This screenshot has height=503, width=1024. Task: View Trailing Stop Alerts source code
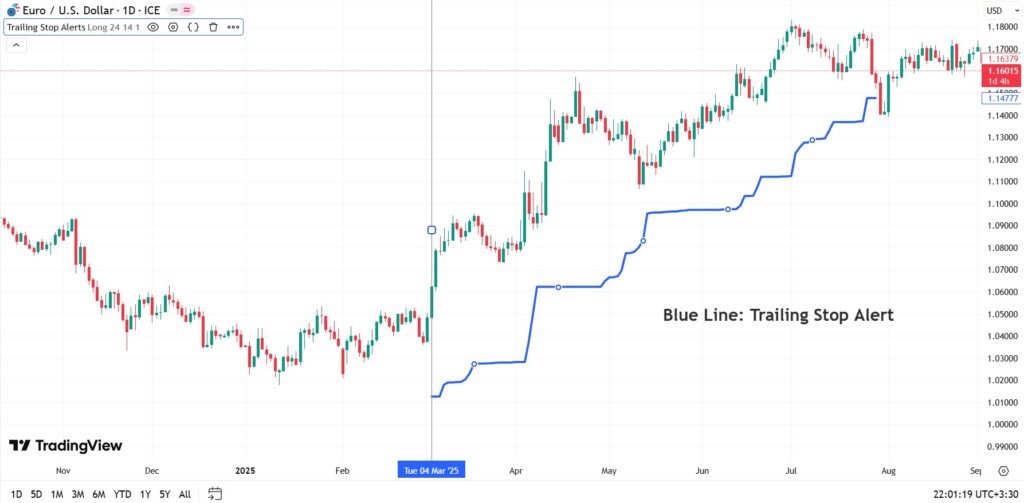coord(193,27)
